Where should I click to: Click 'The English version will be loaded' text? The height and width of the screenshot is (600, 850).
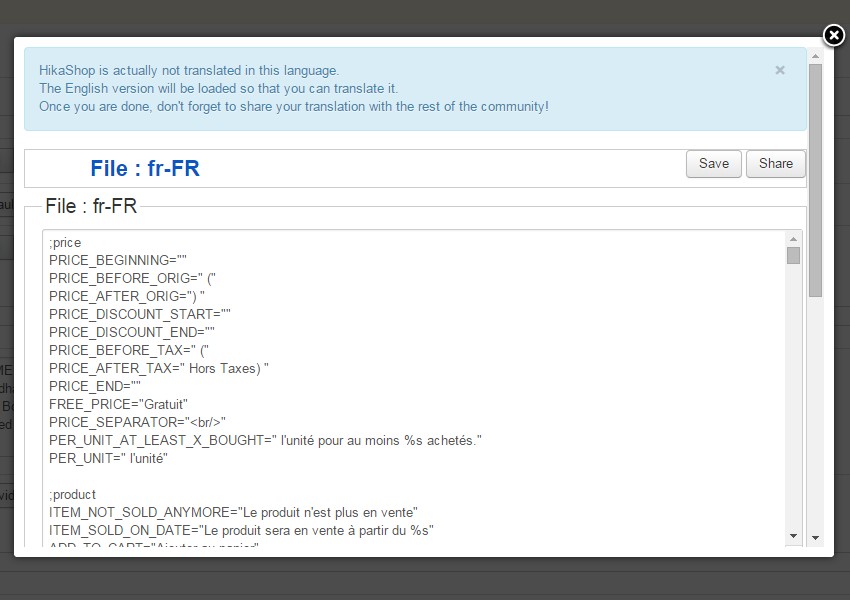tap(218, 88)
